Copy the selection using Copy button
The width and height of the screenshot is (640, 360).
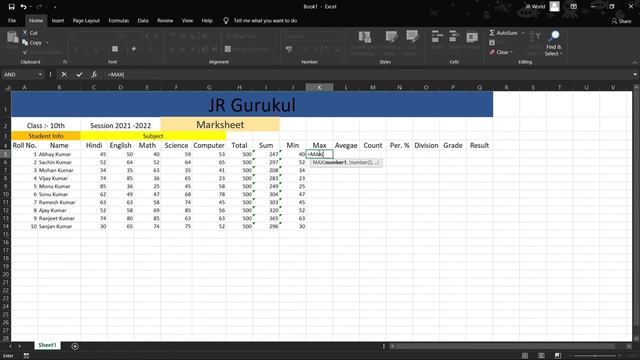(x=32, y=42)
